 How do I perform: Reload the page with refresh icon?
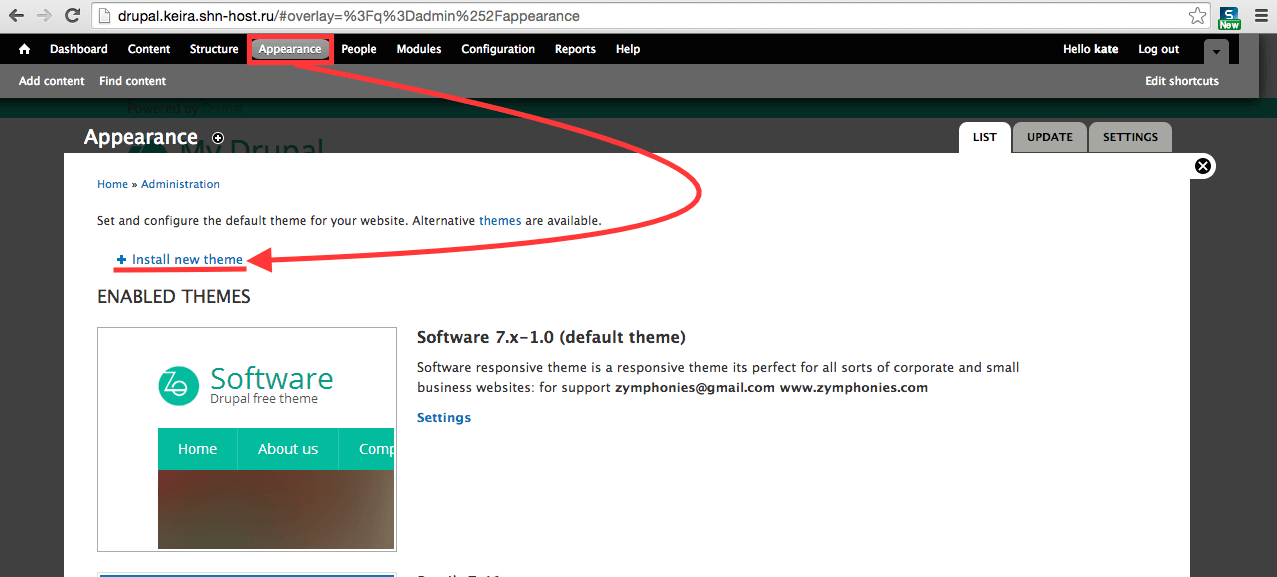pos(72,16)
